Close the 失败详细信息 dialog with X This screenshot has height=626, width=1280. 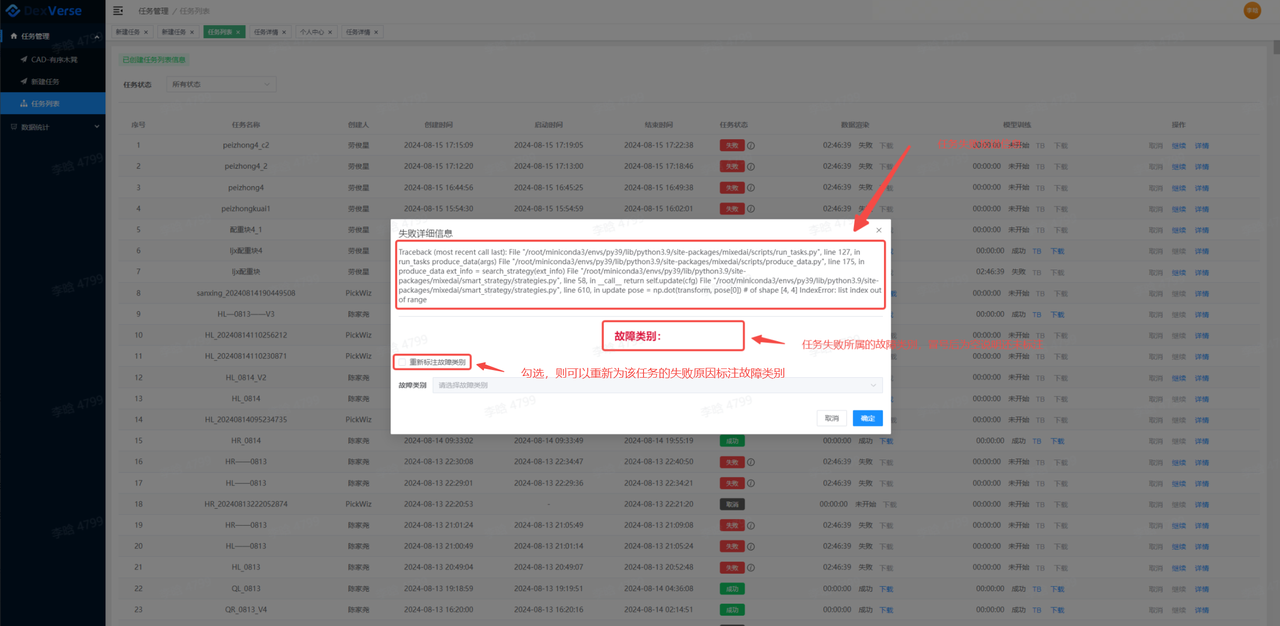879,231
